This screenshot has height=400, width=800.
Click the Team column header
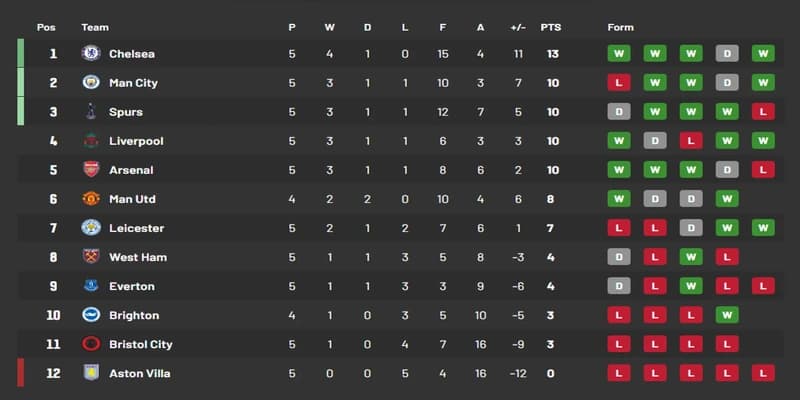[x=95, y=27]
